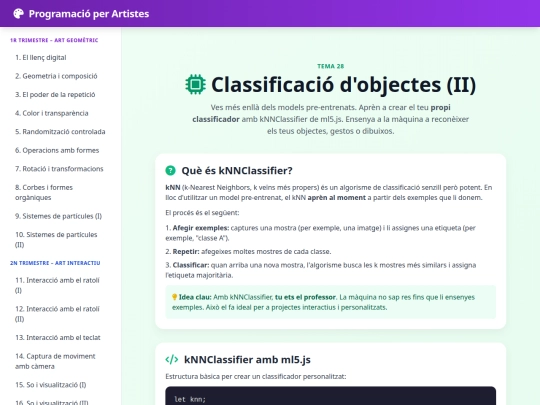540x405 pixels.
Task: Click the palette logo icon in header
Action: (x=18, y=14)
